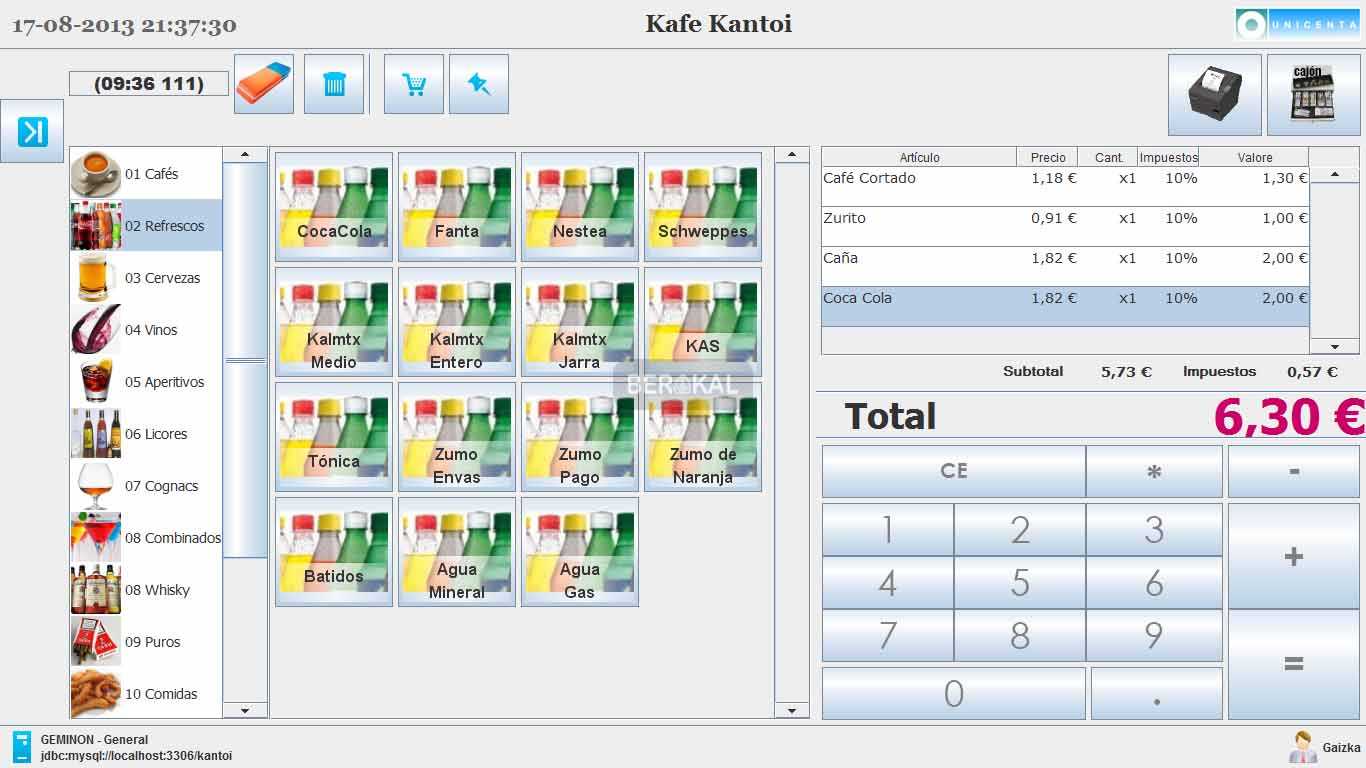Click keypad number 5
The image size is (1366, 768).
[x=1020, y=583]
